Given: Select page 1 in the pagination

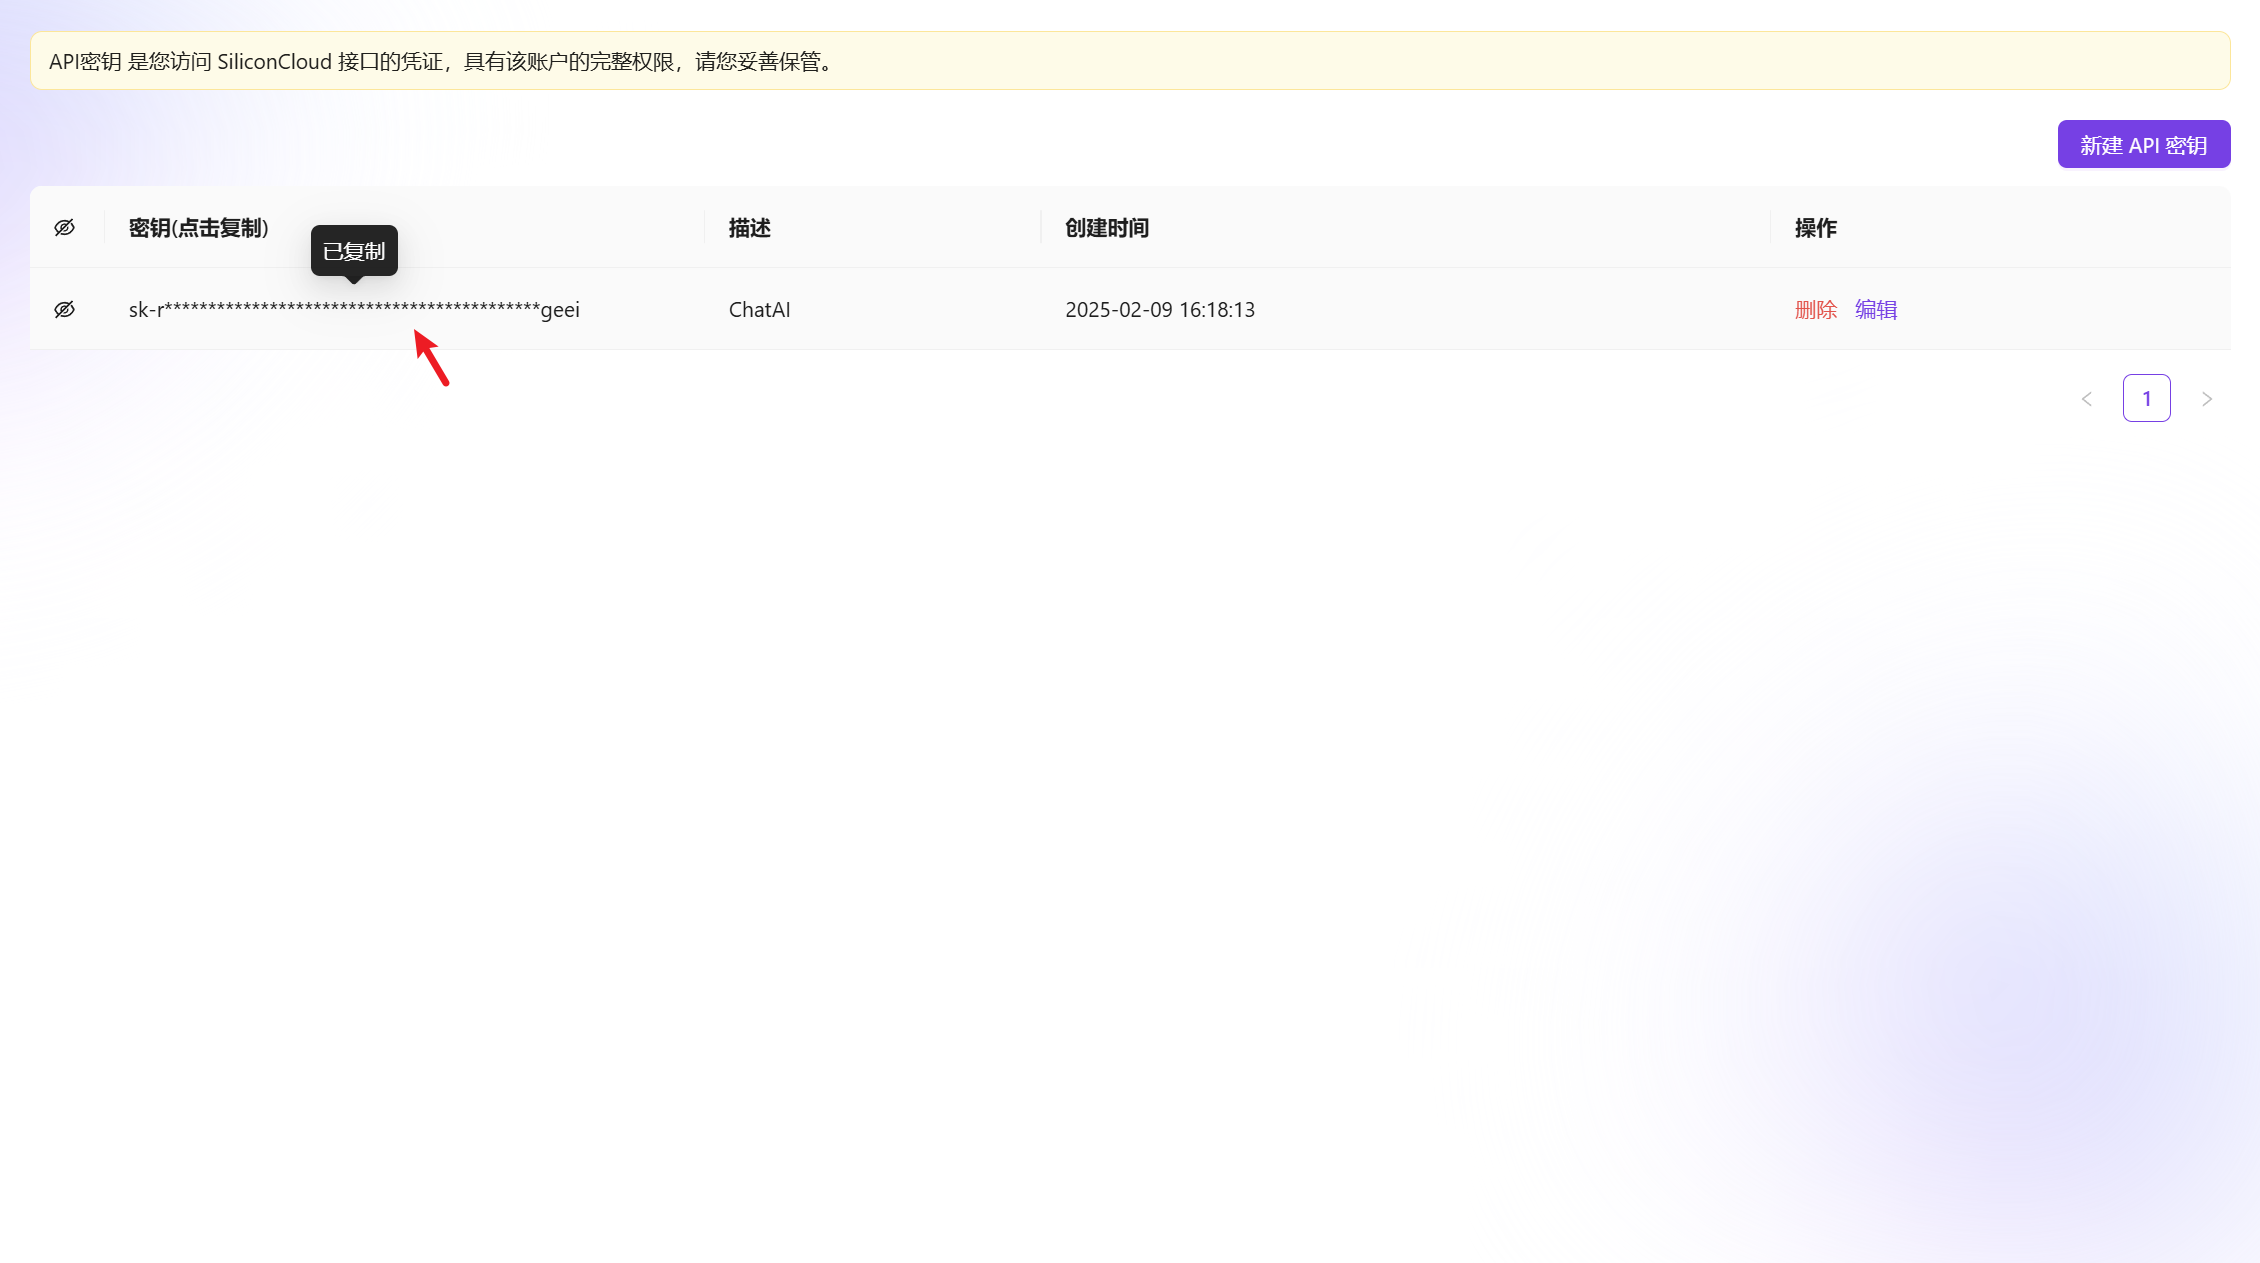Looking at the screenshot, I should [2146, 399].
